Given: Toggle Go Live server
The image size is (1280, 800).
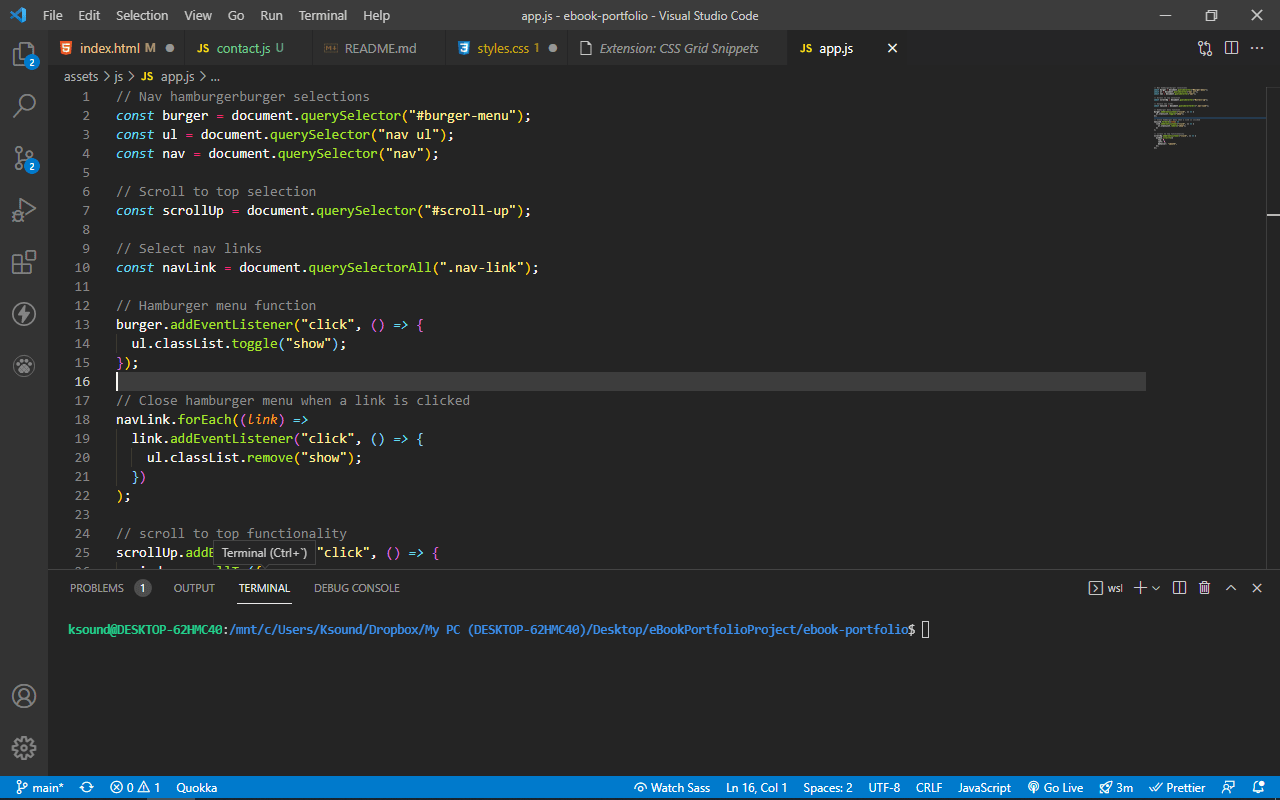Looking at the screenshot, I should tap(1055, 788).
